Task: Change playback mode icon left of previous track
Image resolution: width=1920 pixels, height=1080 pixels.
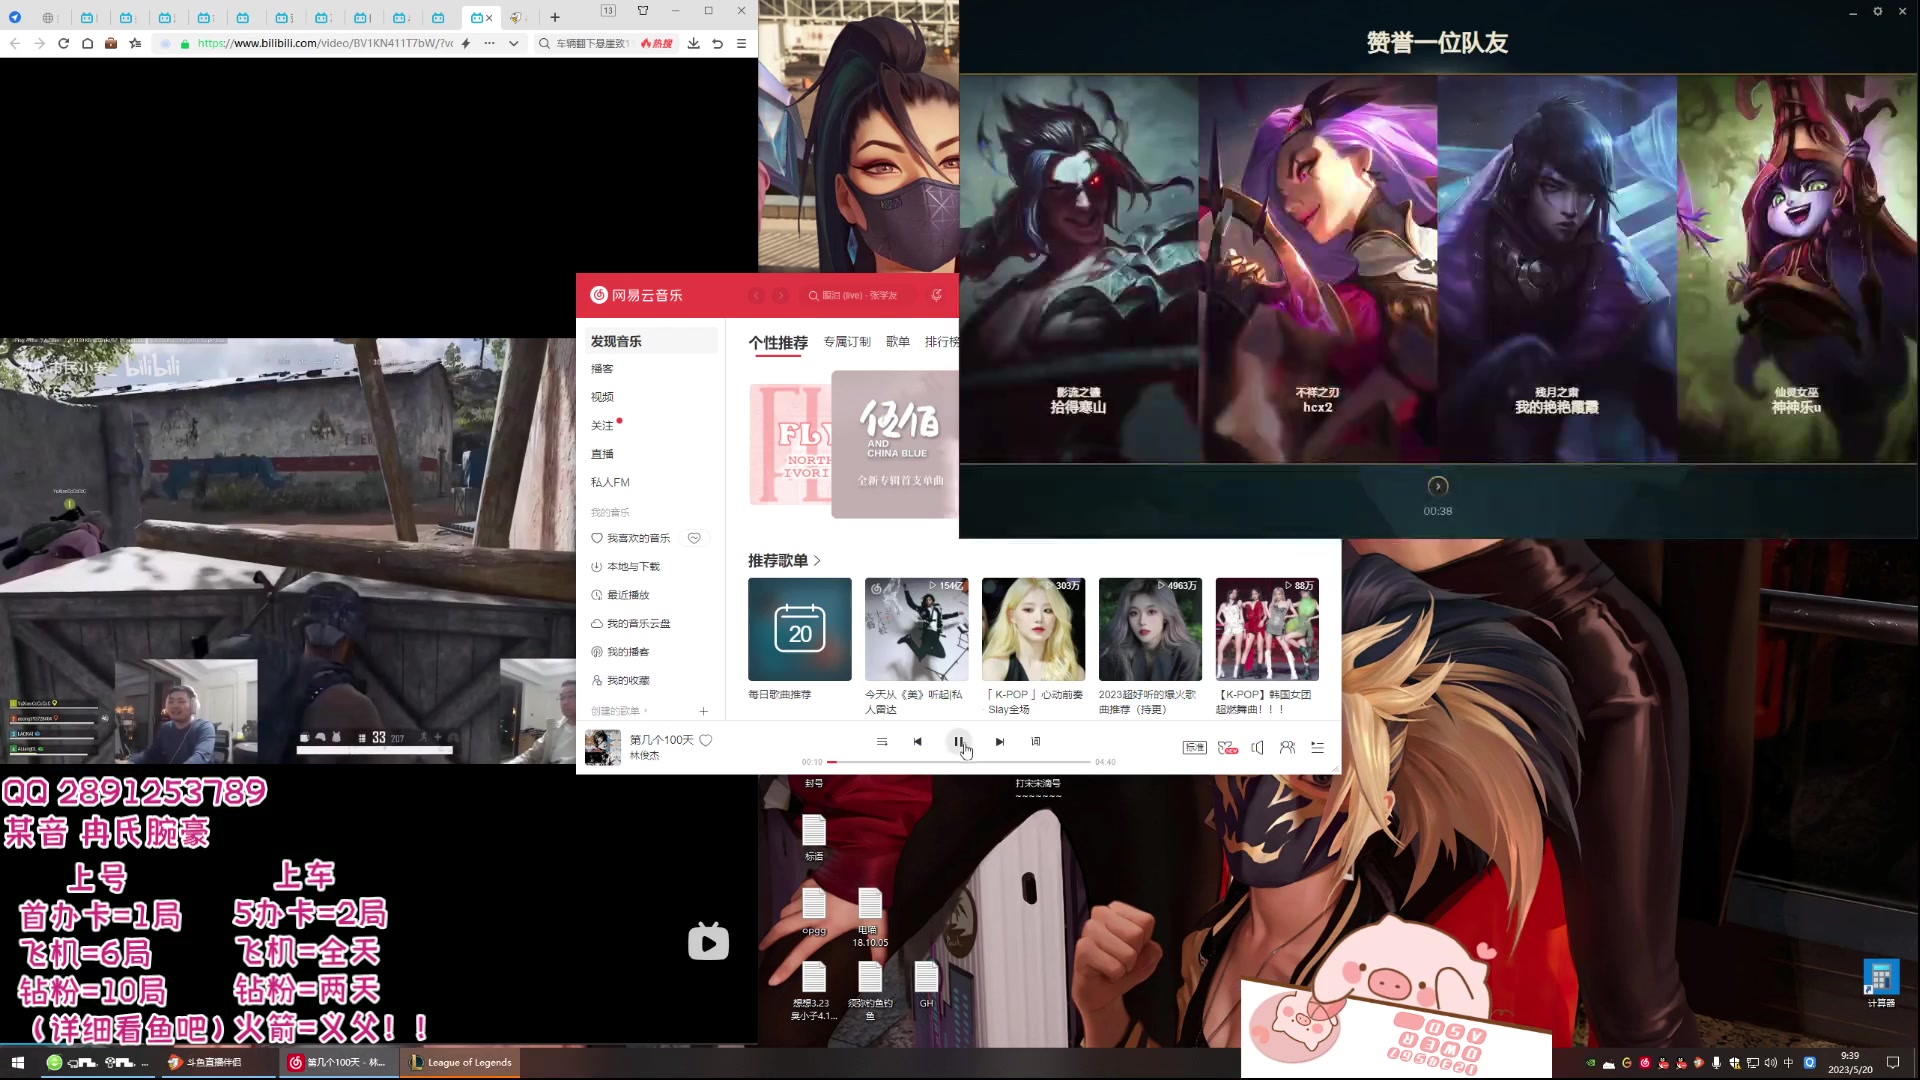Action: coord(882,742)
